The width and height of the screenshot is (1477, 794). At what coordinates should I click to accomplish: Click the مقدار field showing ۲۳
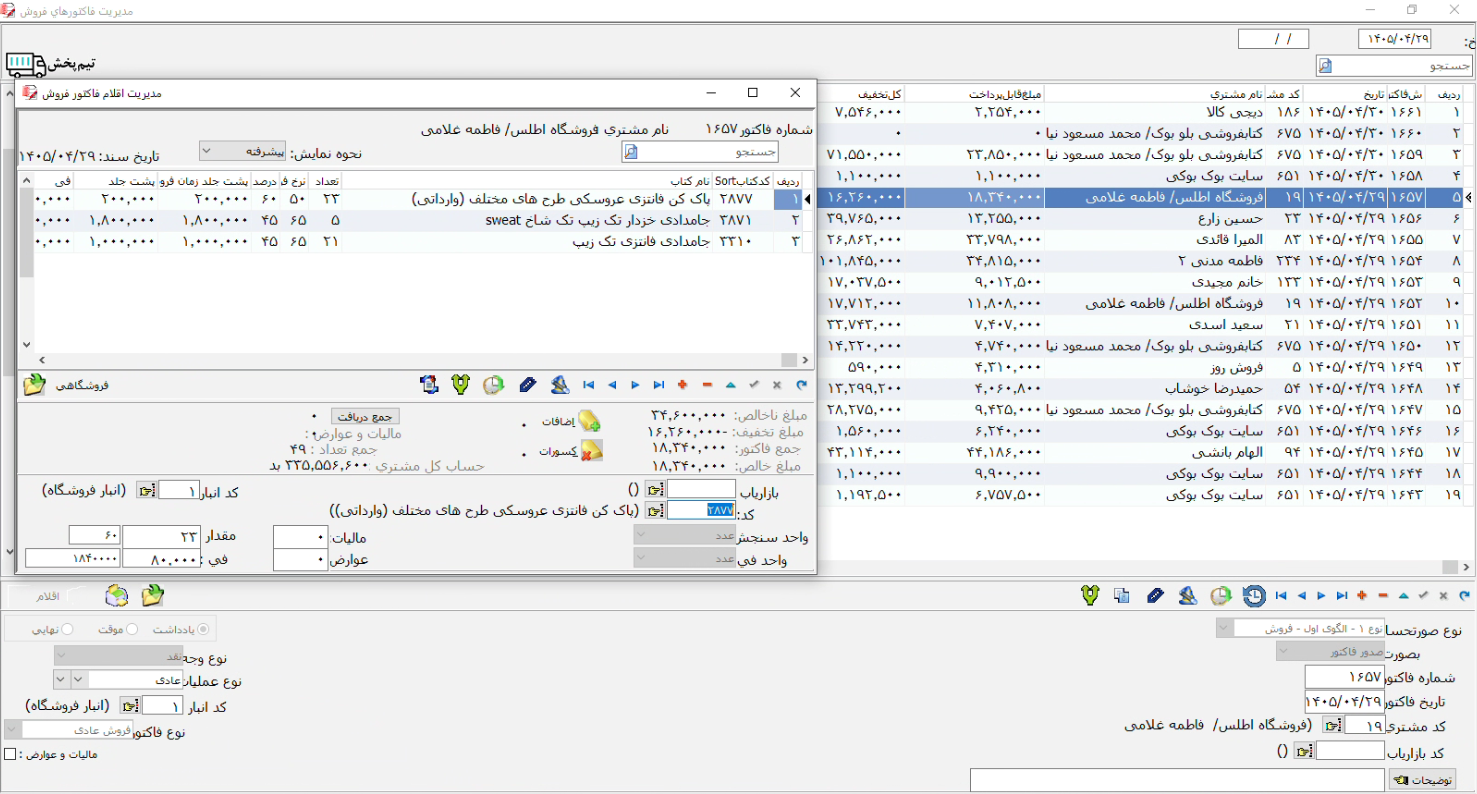tap(162, 536)
